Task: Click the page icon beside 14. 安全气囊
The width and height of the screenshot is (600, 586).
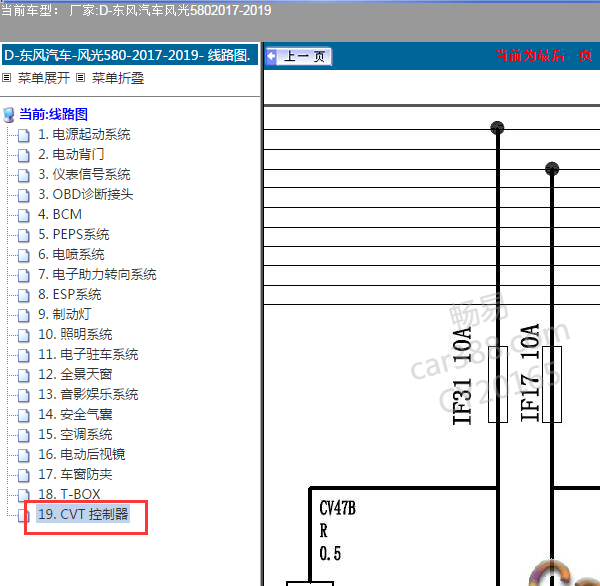Action: [24, 415]
